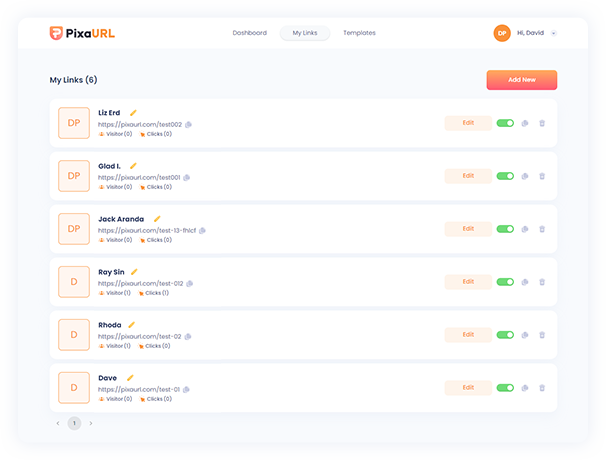
Task: Go to previous page of links
Action: (58, 423)
